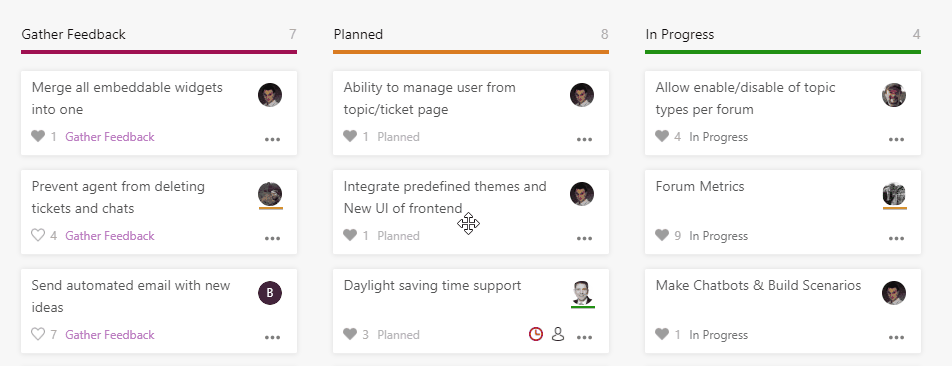The width and height of the screenshot is (952, 366).
Task: Click orange bar under 'Planned' column
Action: [471, 52]
